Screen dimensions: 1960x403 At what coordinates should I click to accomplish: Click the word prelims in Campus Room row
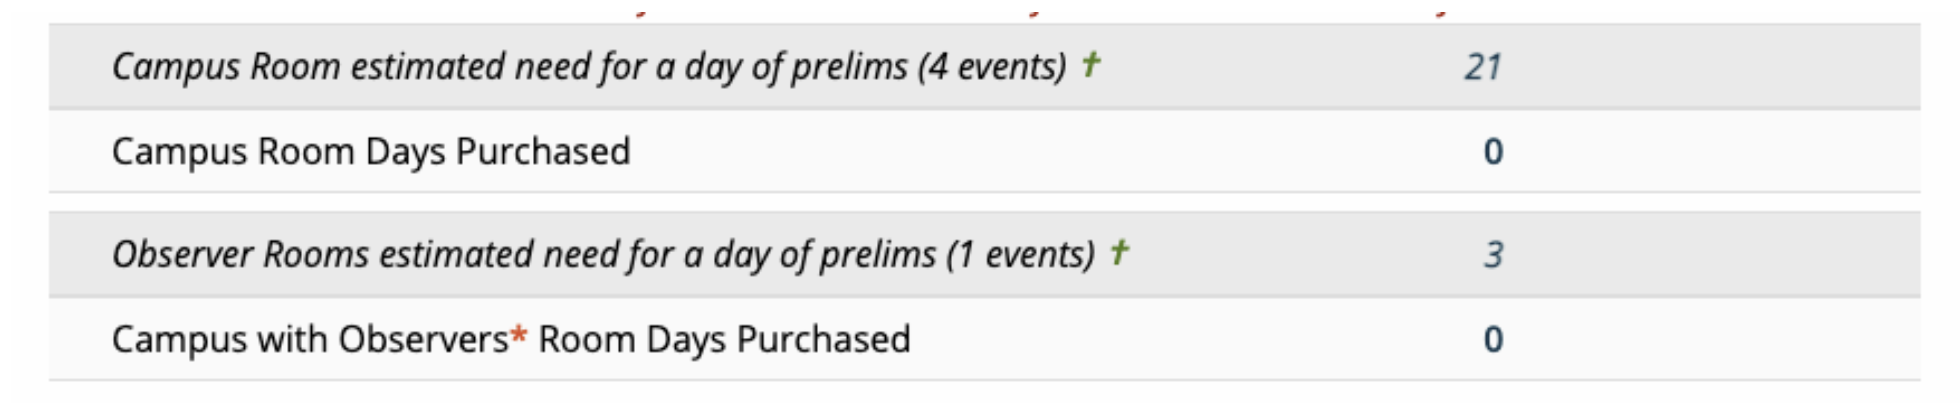pos(849,67)
